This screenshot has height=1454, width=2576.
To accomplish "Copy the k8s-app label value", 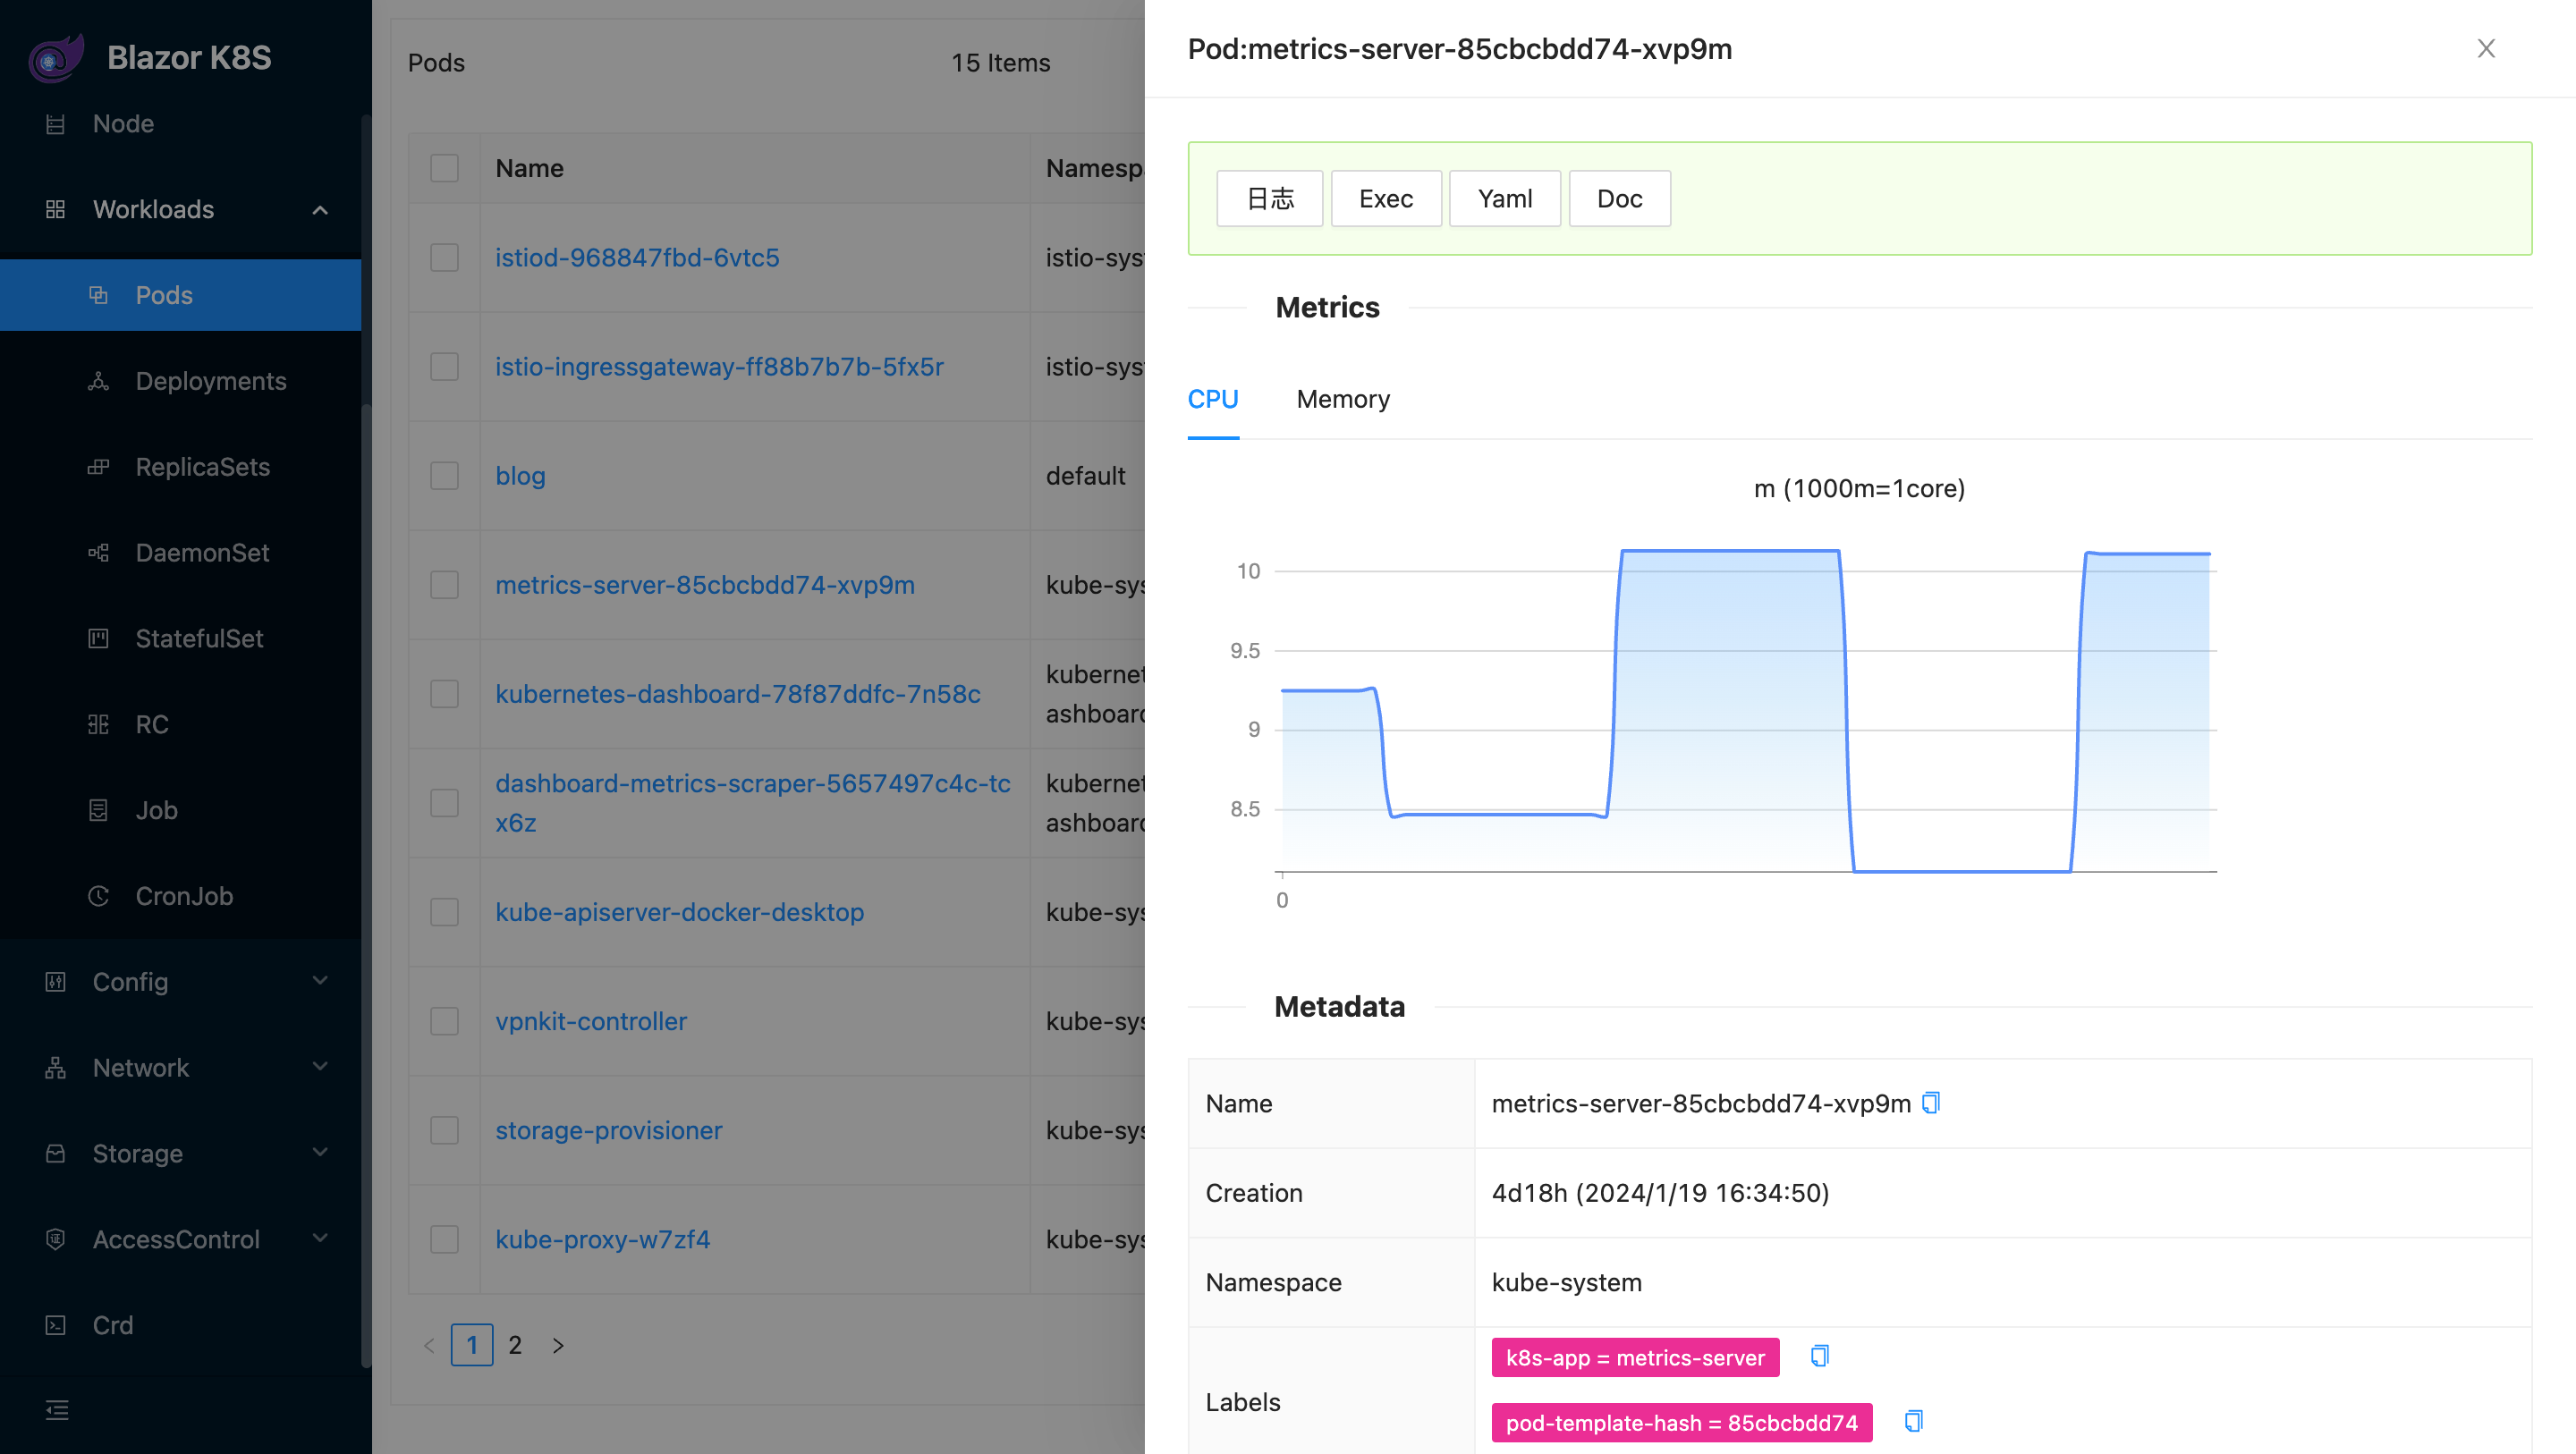I will [1819, 1356].
